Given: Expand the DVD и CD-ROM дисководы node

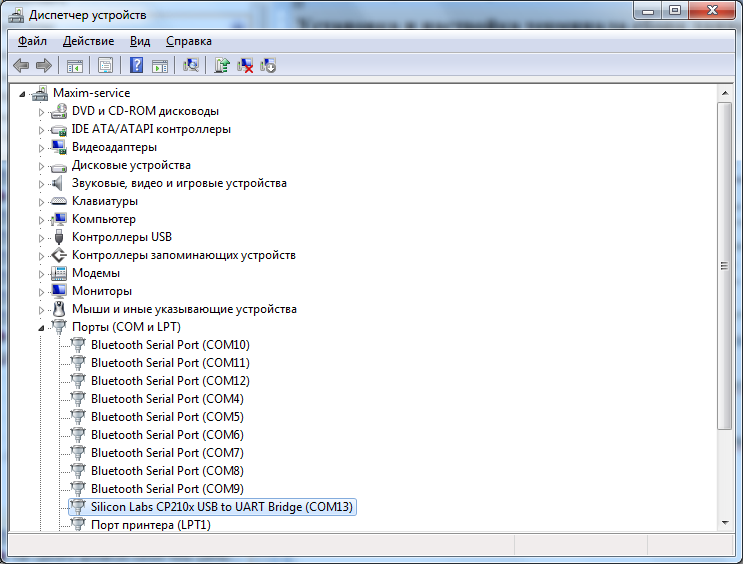Looking at the screenshot, I should point(42,111).
